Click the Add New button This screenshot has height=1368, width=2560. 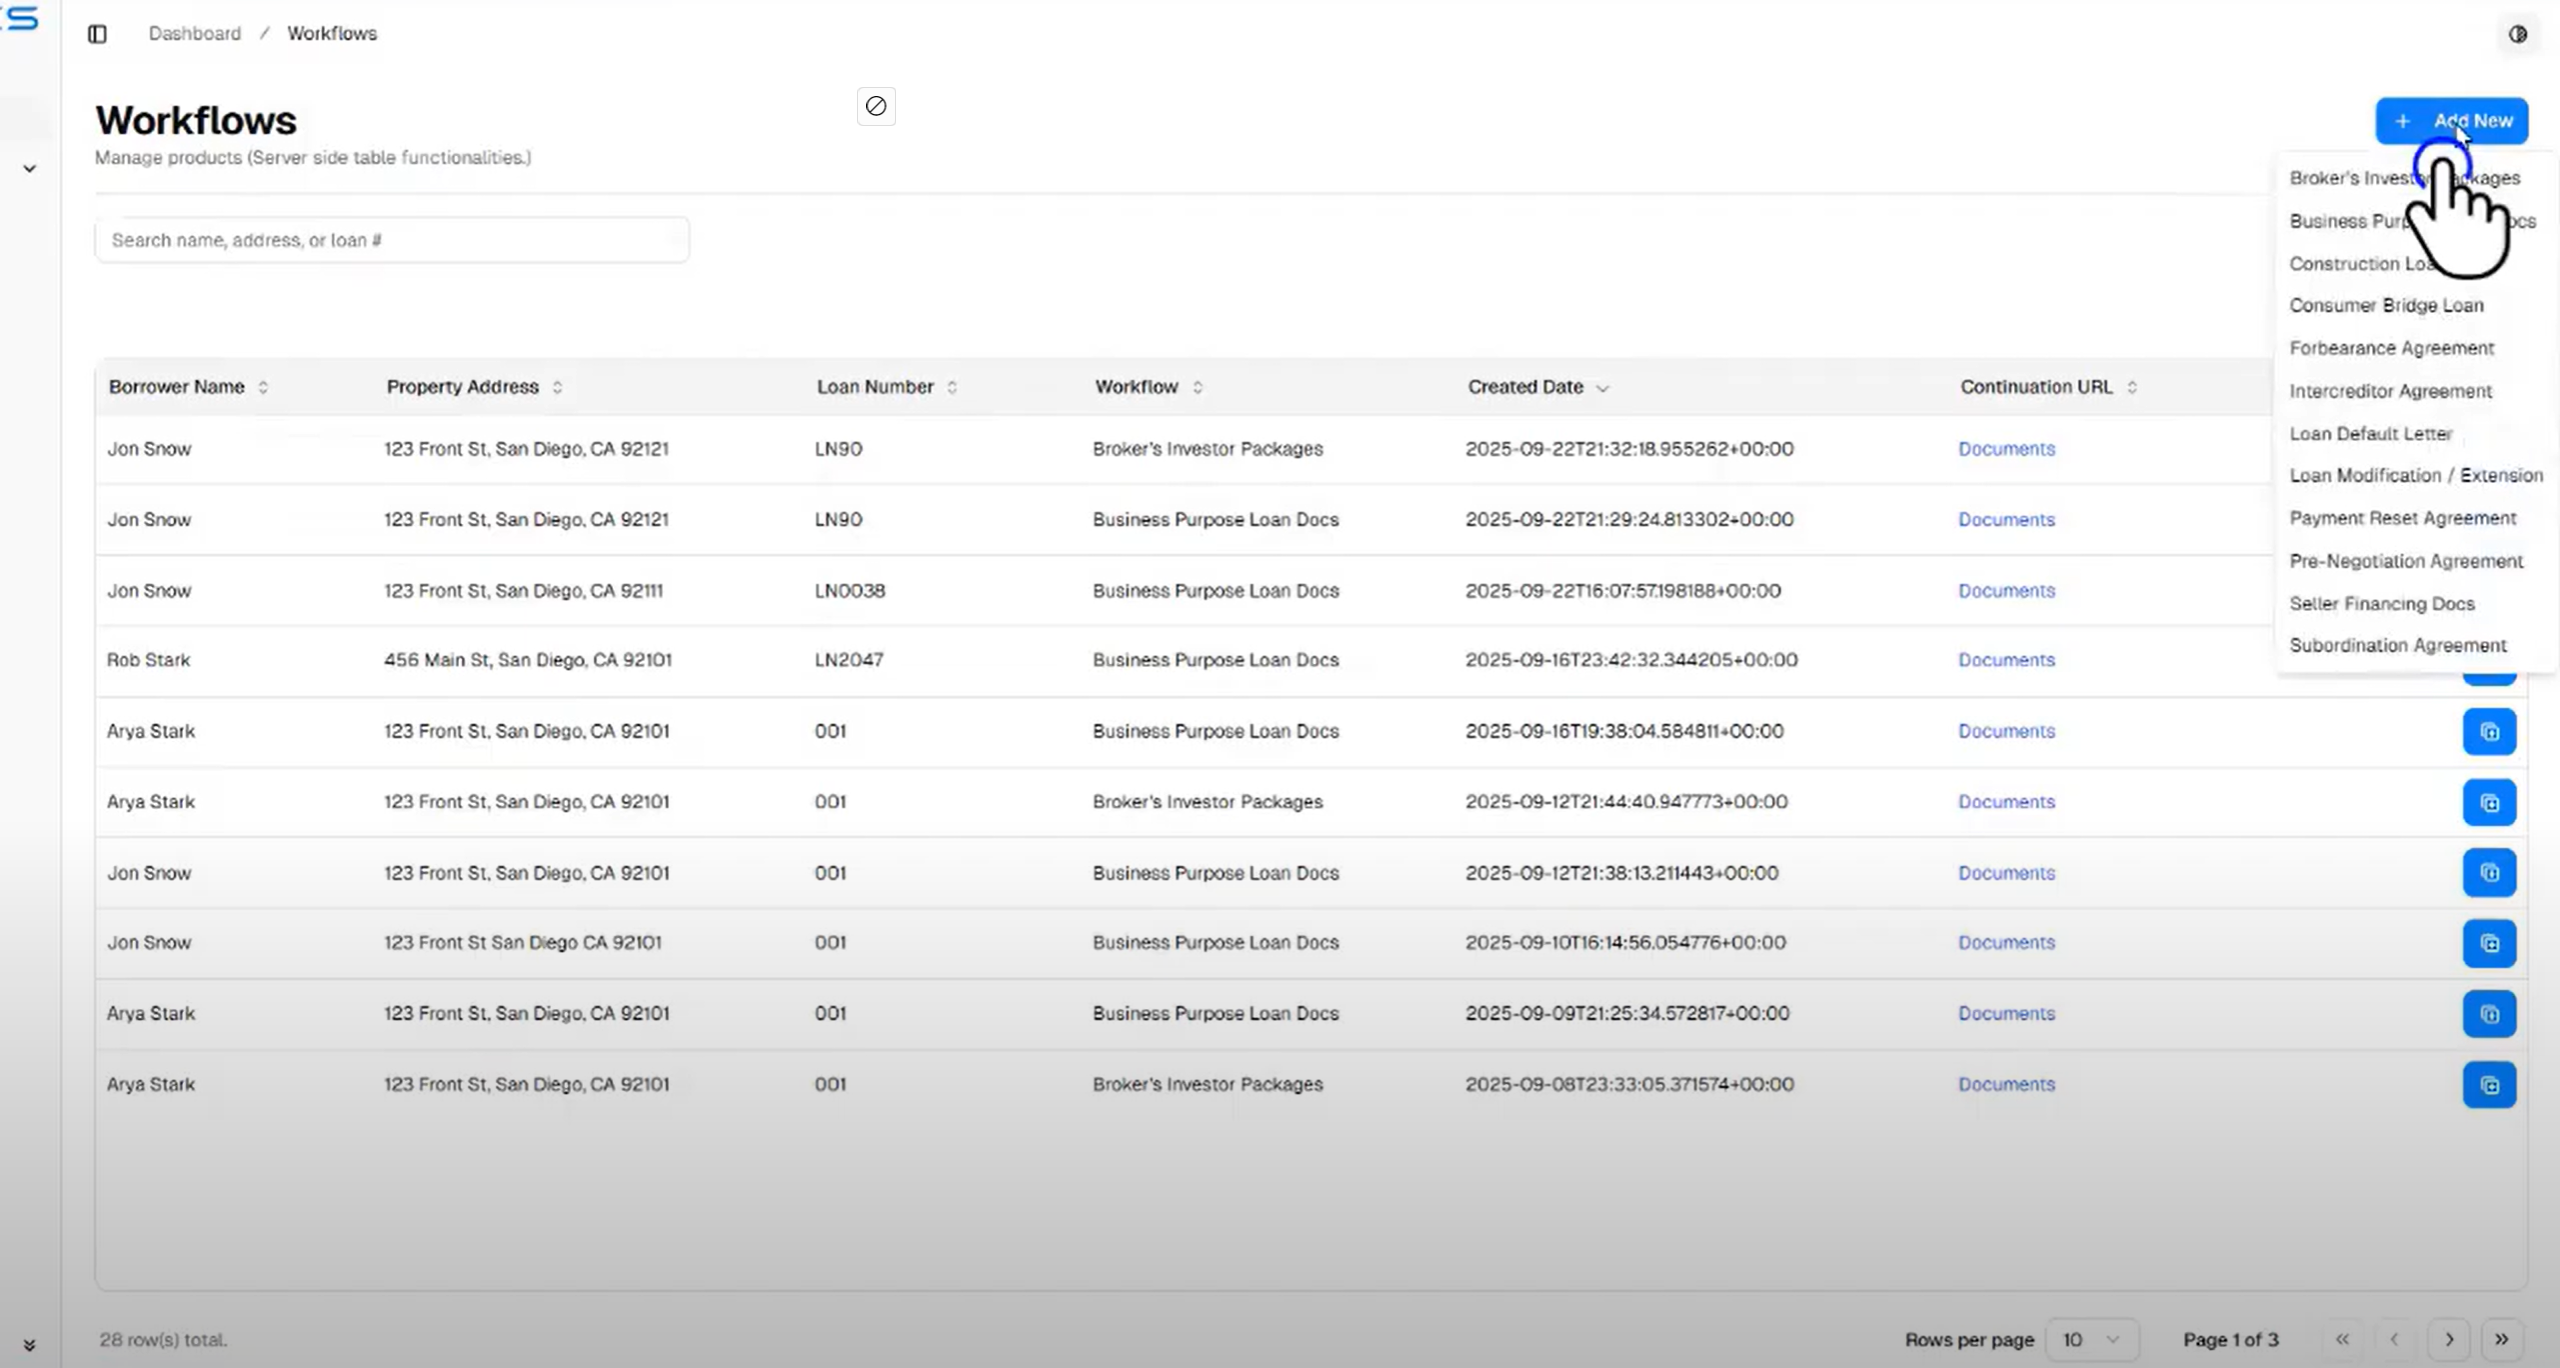(2451, 120)
